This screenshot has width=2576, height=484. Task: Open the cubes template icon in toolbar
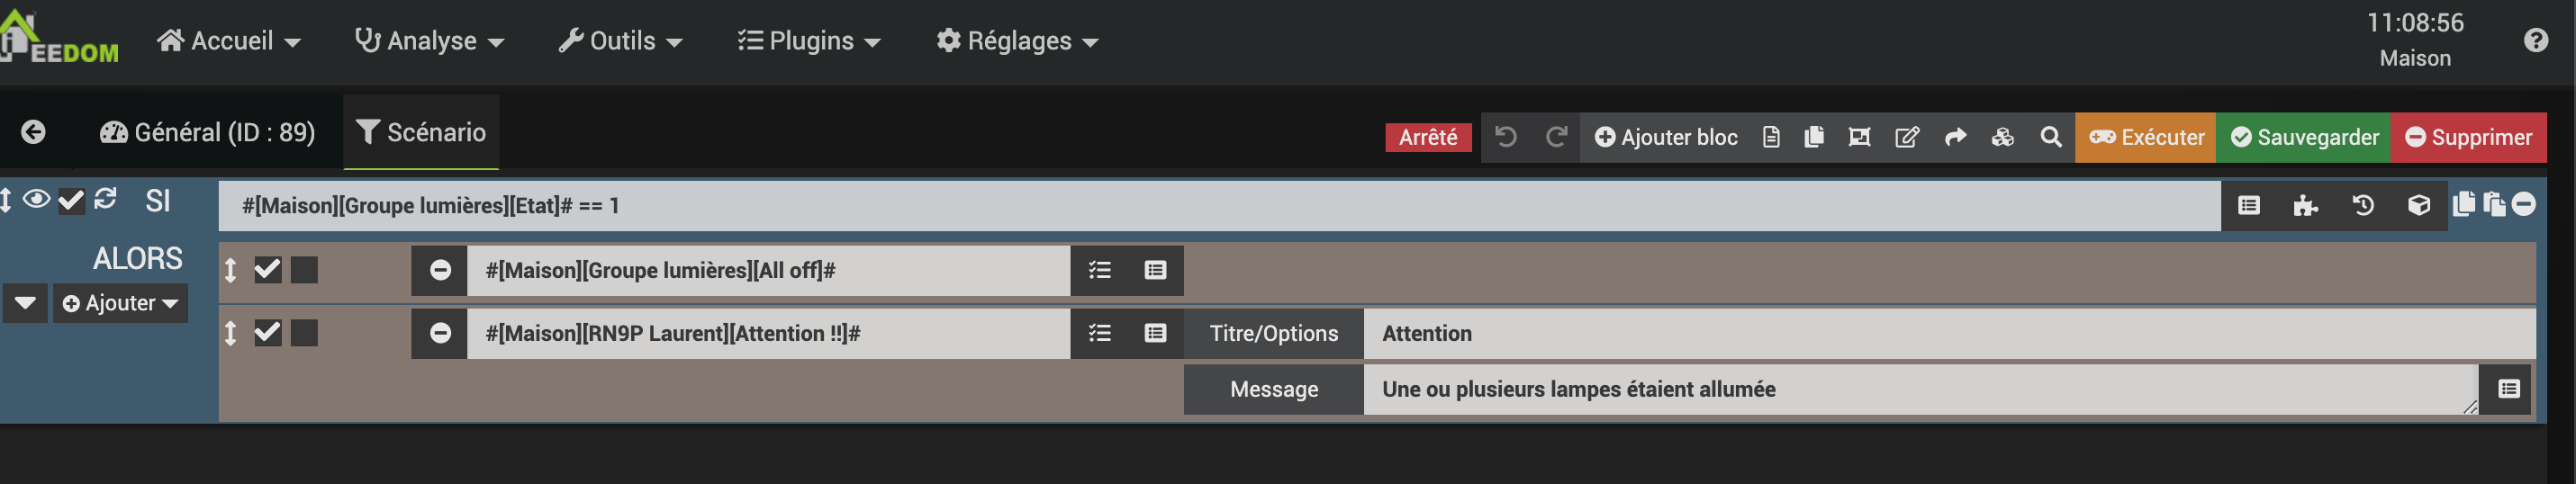(2002, 137)
